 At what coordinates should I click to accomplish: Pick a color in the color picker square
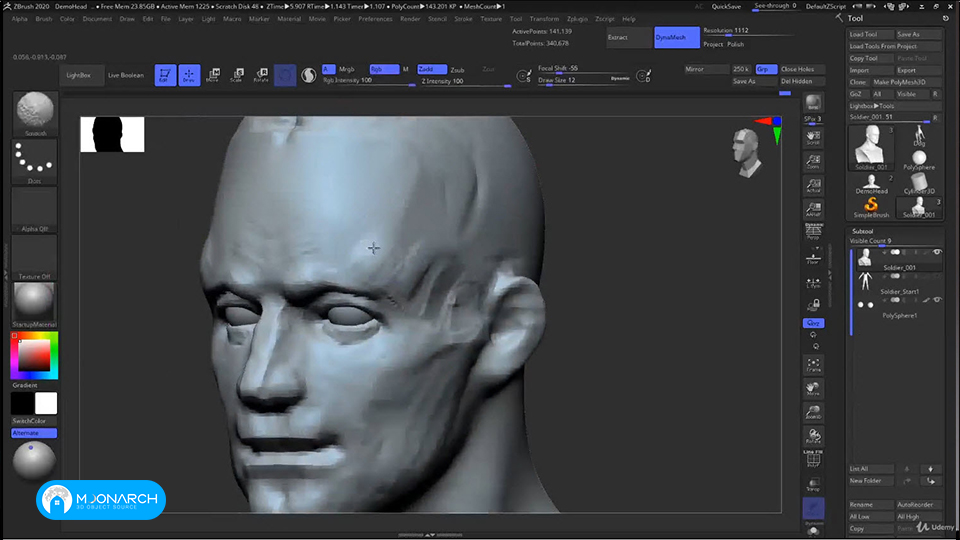(x=34, y=354)
